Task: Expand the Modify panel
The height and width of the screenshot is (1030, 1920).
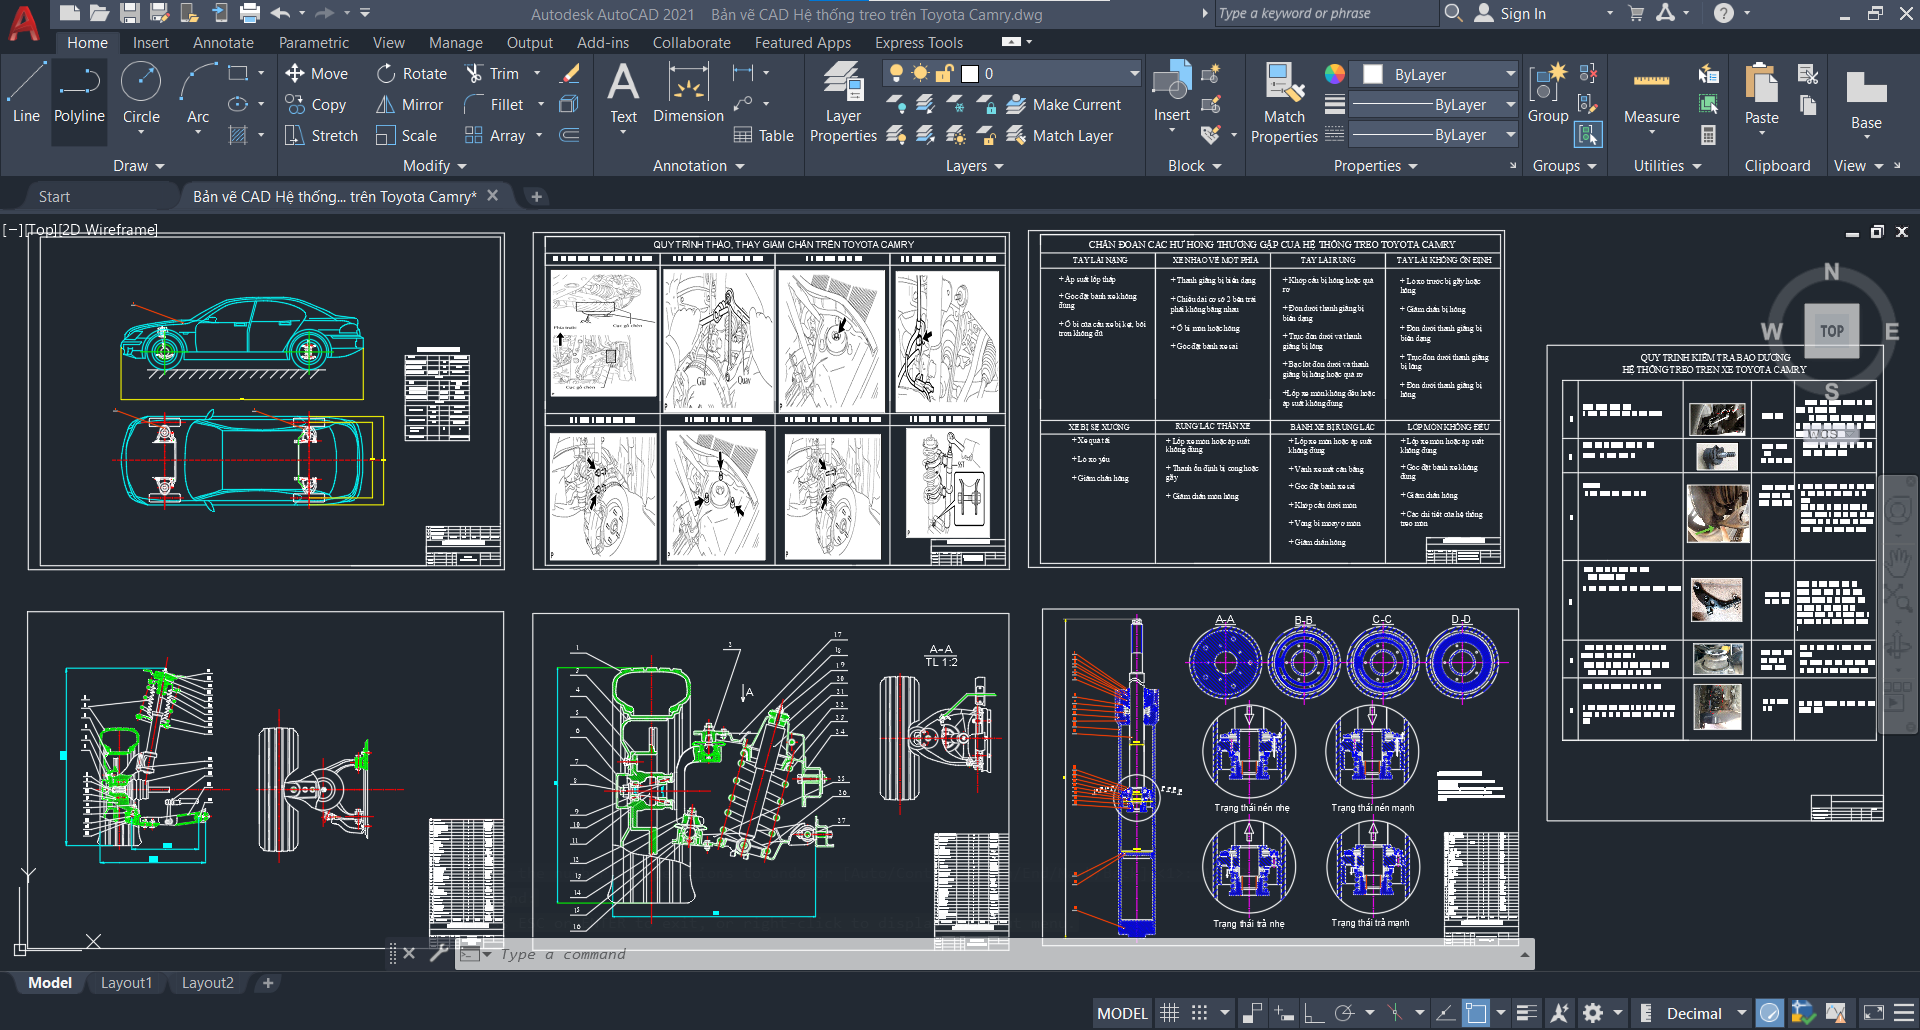Action: pos(434,166)
